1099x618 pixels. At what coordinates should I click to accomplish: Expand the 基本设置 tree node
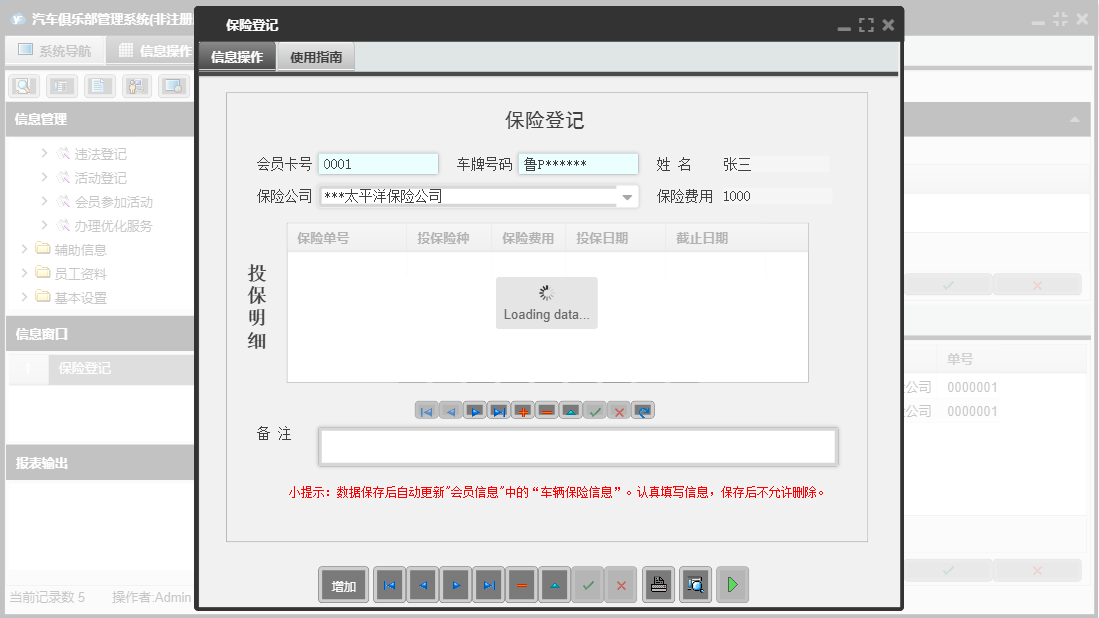pyautogui.click(x=60, y=297)
